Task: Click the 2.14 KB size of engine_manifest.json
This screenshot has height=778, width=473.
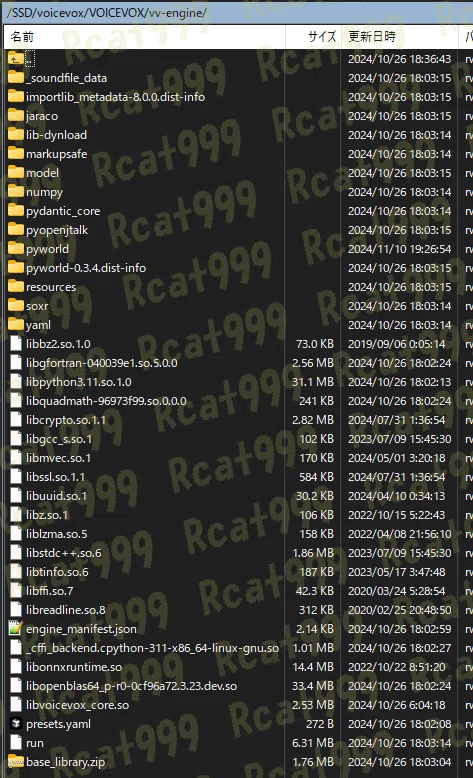Action: point(315,629)
